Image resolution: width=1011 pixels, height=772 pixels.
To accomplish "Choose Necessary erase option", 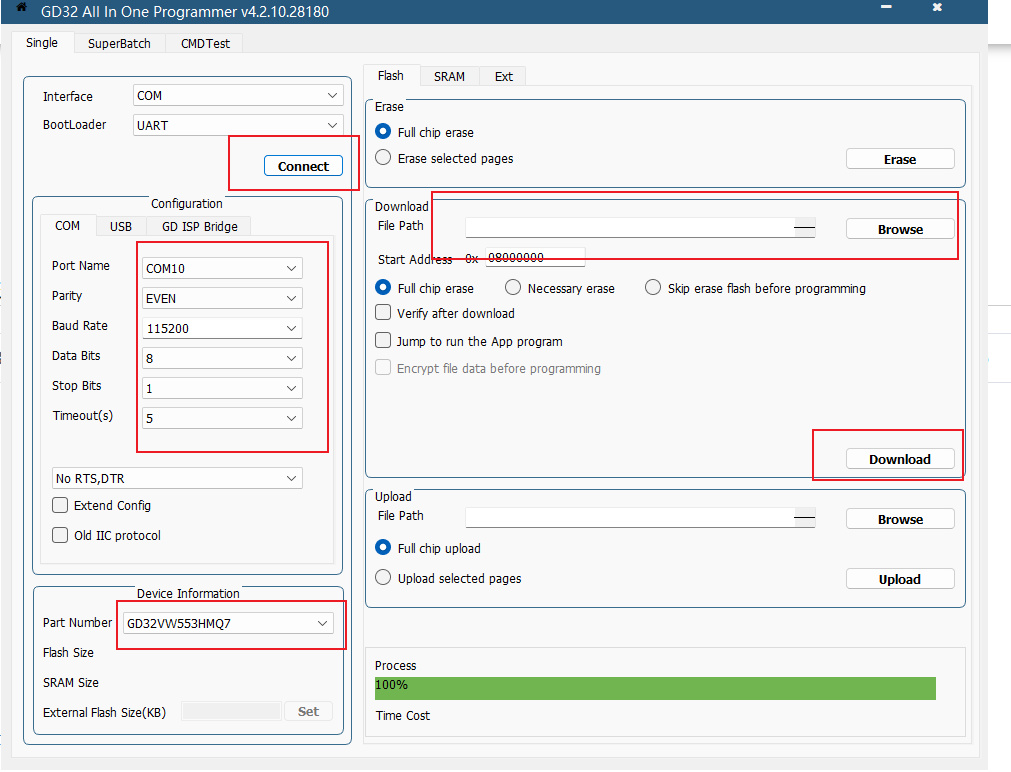I will (513, 288).
